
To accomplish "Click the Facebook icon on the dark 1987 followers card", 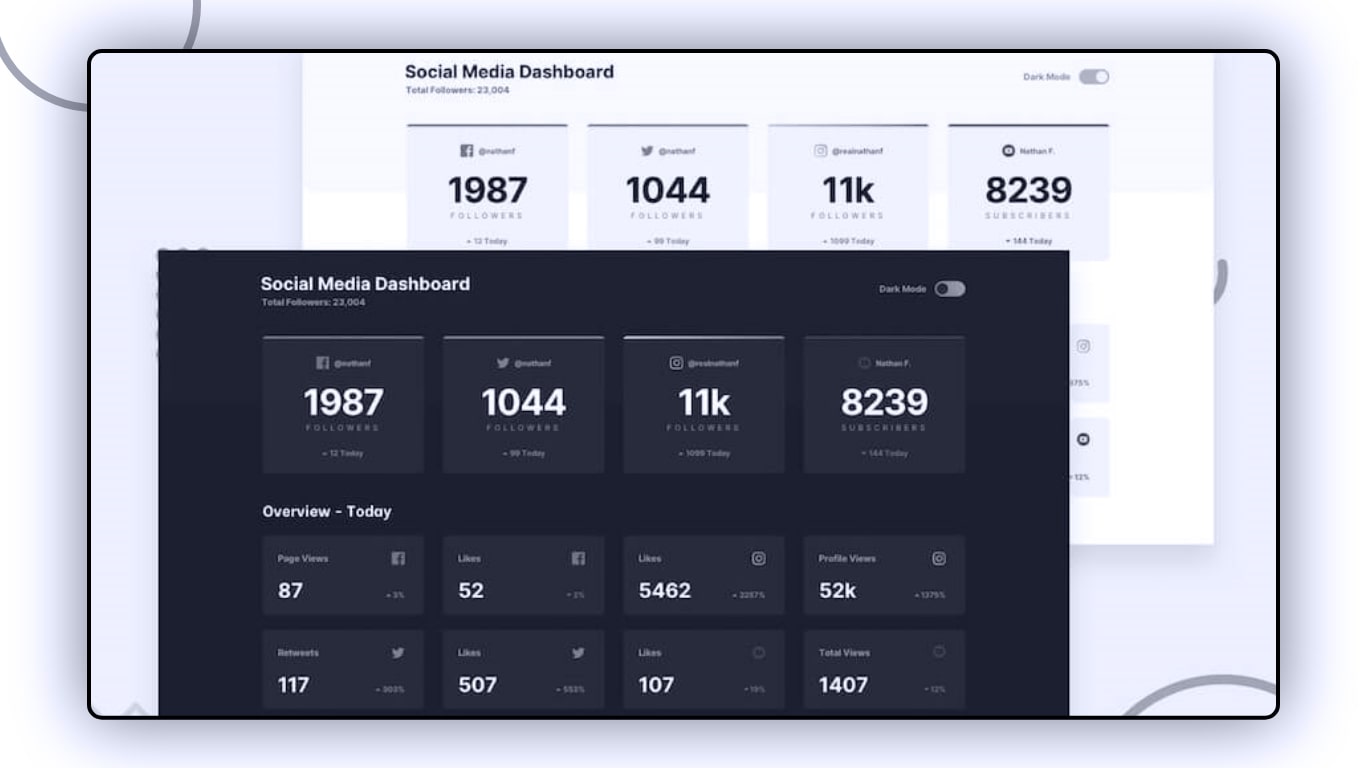I will [x=322, y=363].
